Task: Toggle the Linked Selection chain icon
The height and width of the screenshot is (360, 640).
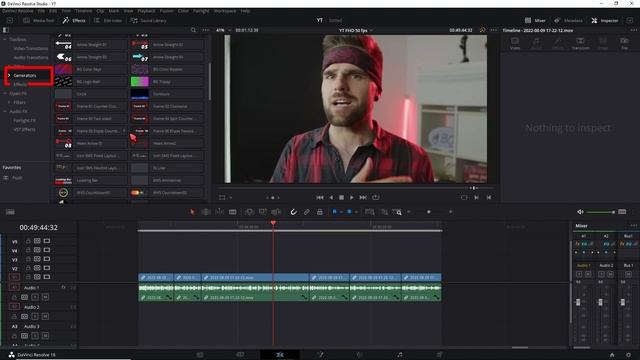Action: 307,212
